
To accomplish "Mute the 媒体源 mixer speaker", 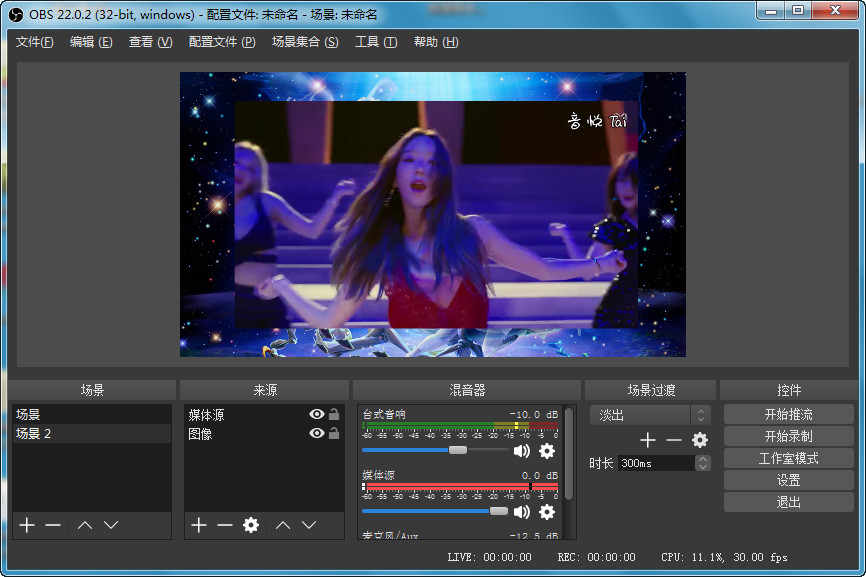I will (521, 512).
